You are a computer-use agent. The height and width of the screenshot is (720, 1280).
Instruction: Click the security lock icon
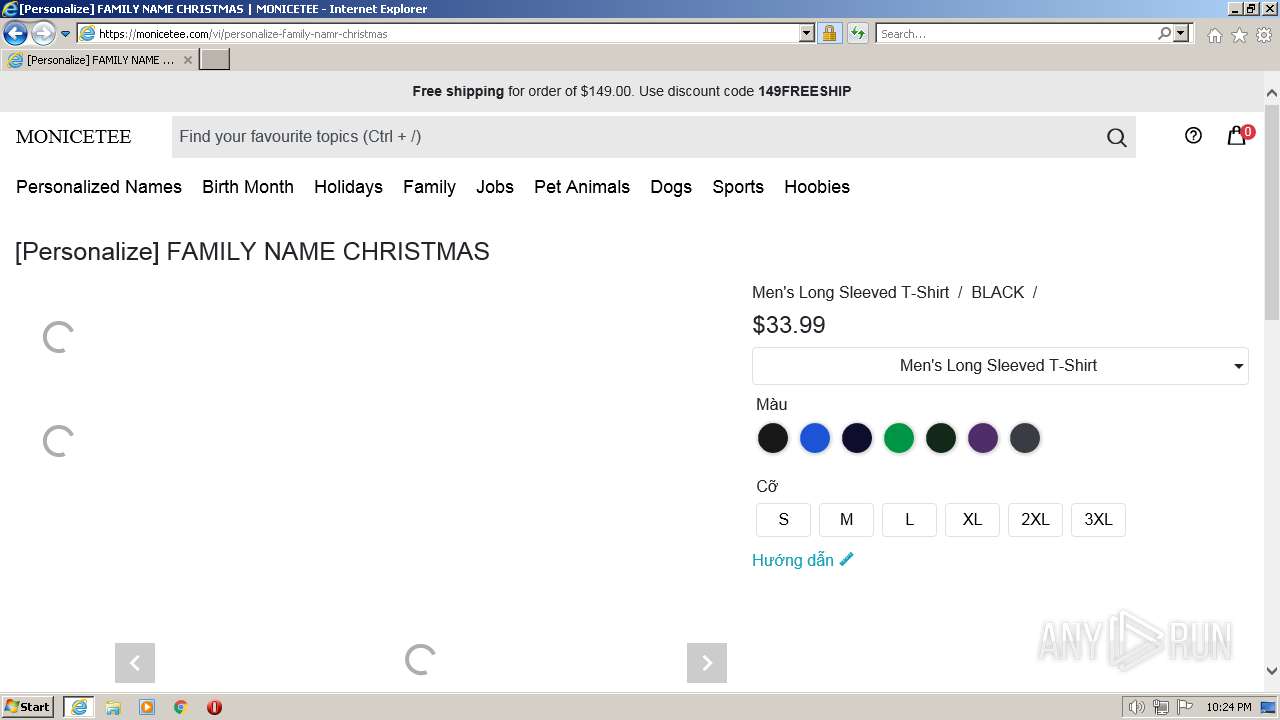tap(829, 33)
